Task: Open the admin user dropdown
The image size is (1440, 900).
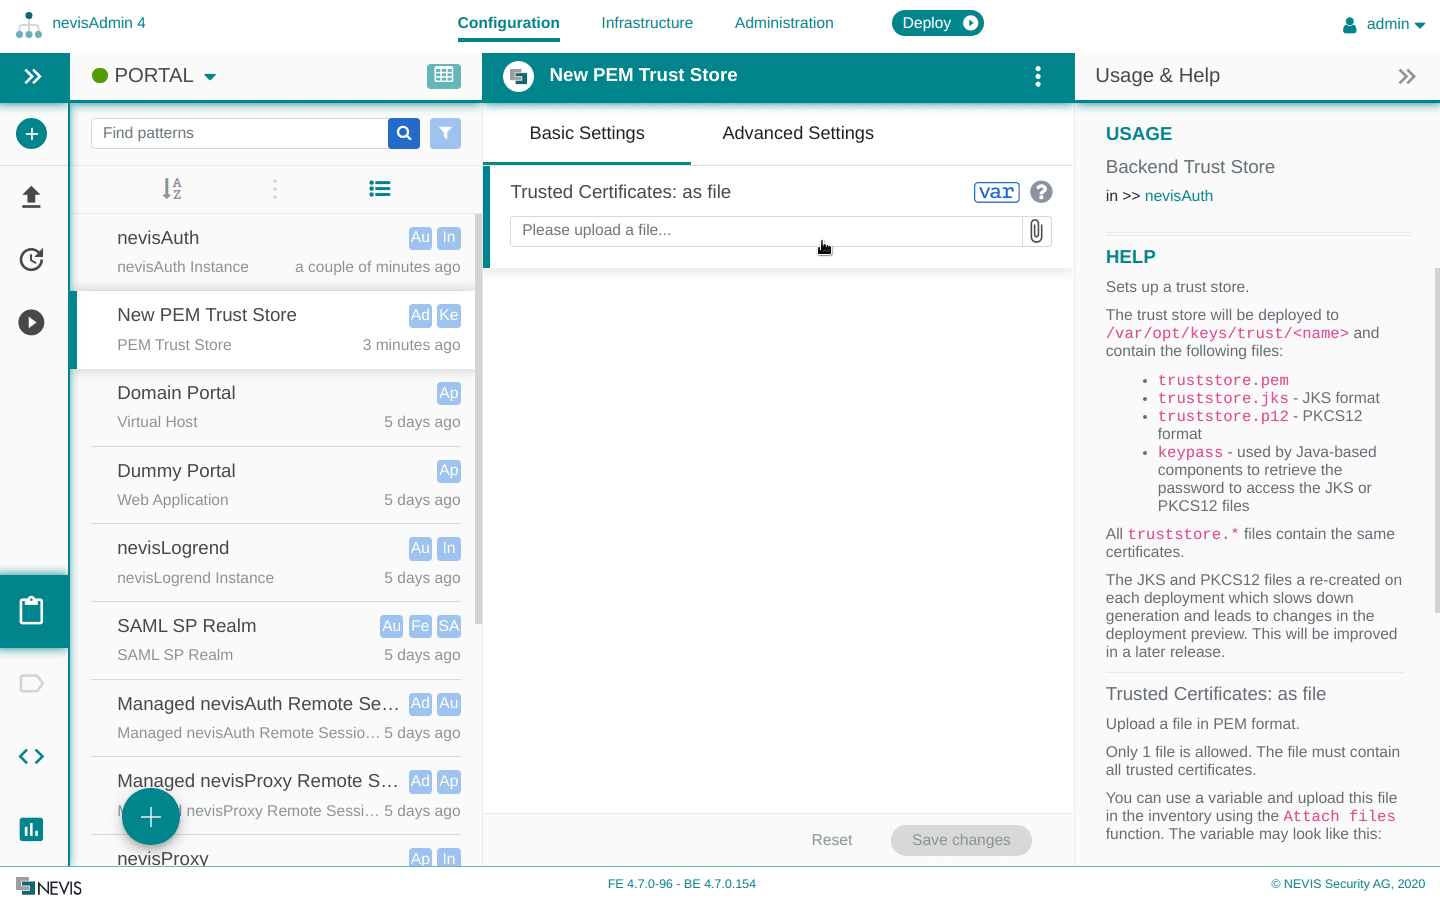Action: coord(1384,24)
